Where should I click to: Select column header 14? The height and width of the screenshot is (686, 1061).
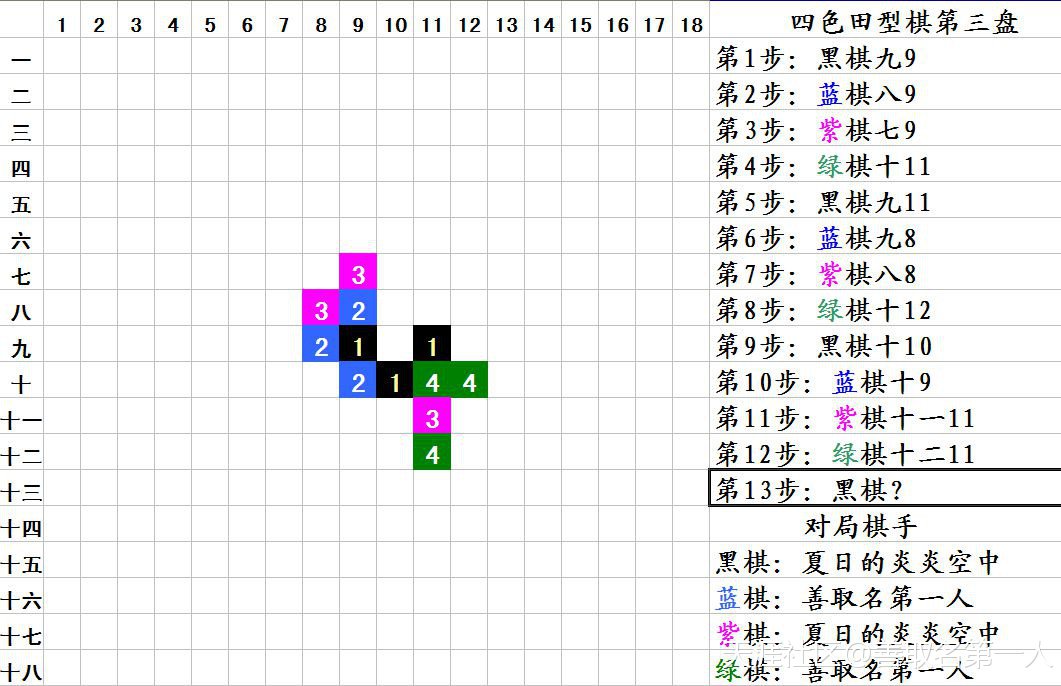tap(543, 25)
